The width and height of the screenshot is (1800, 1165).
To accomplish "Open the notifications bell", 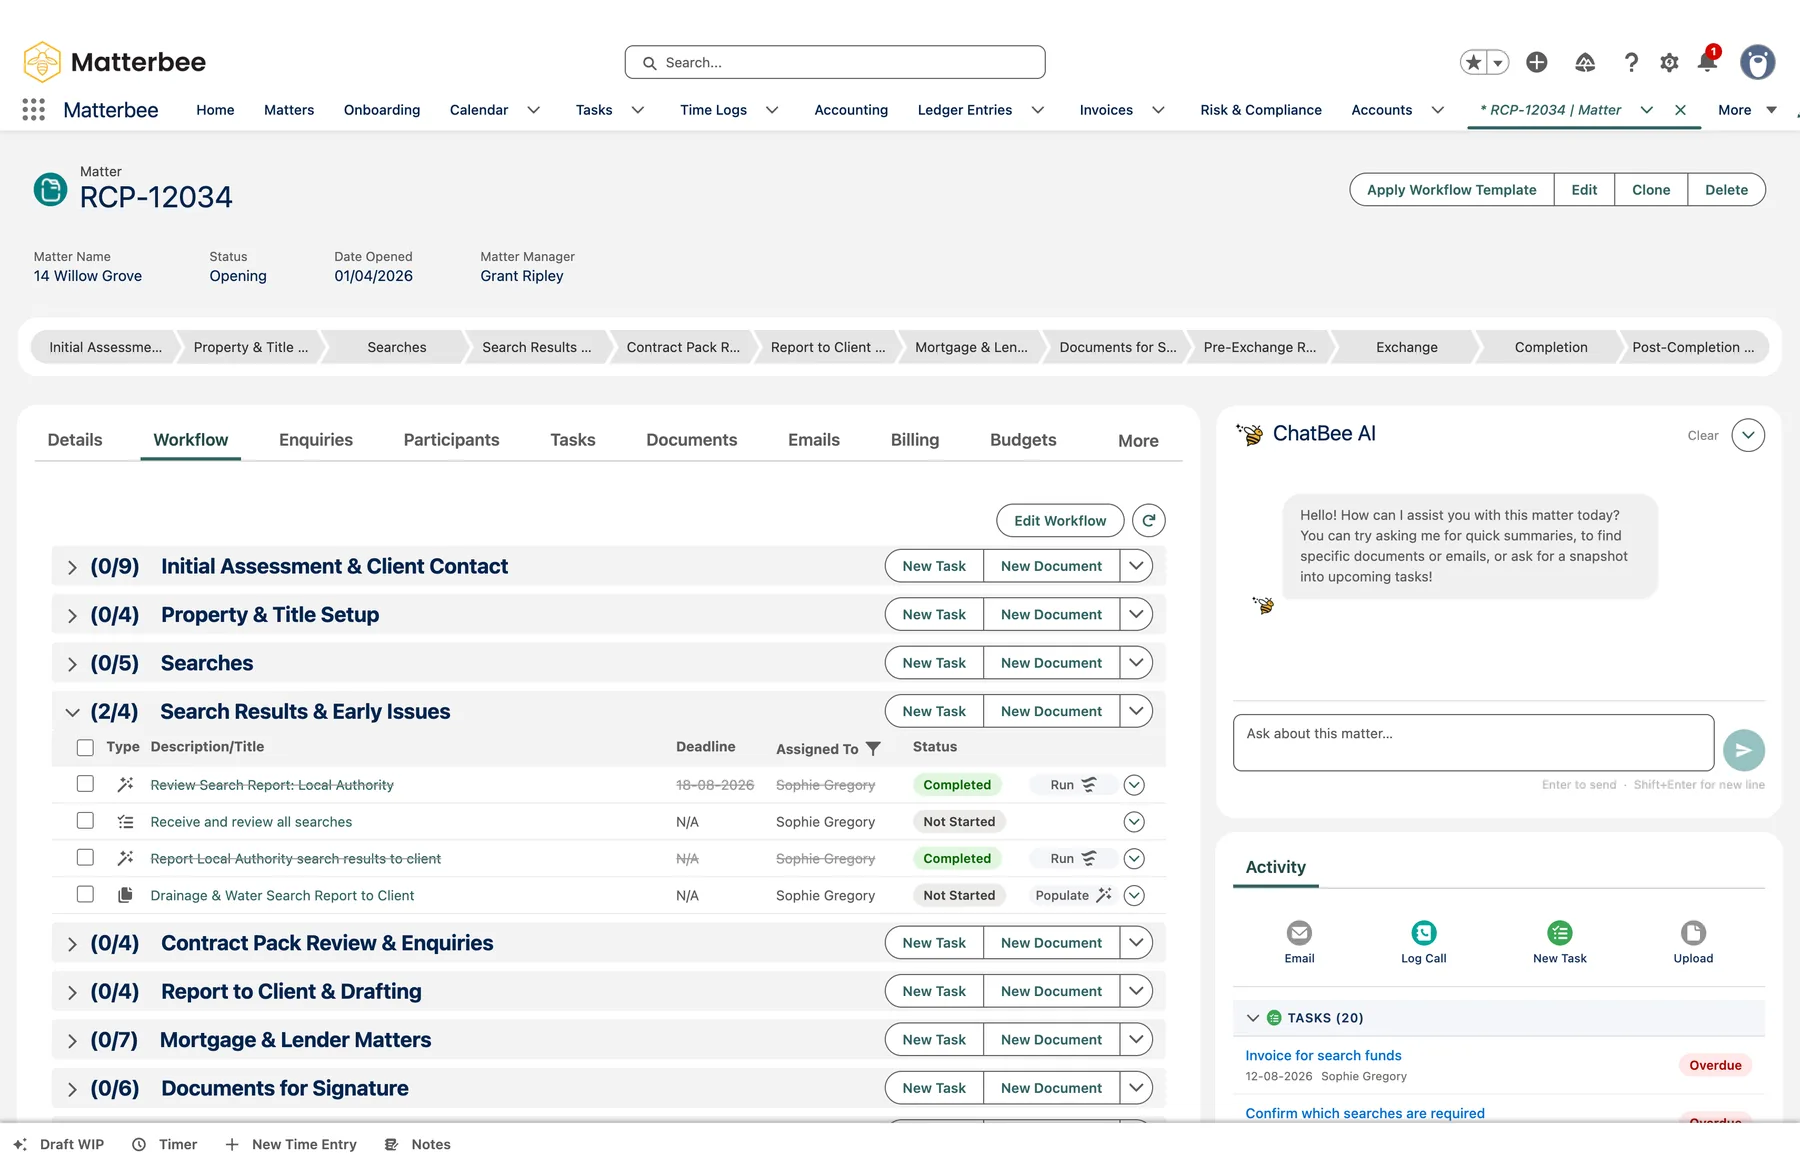I will [1707, 62].
